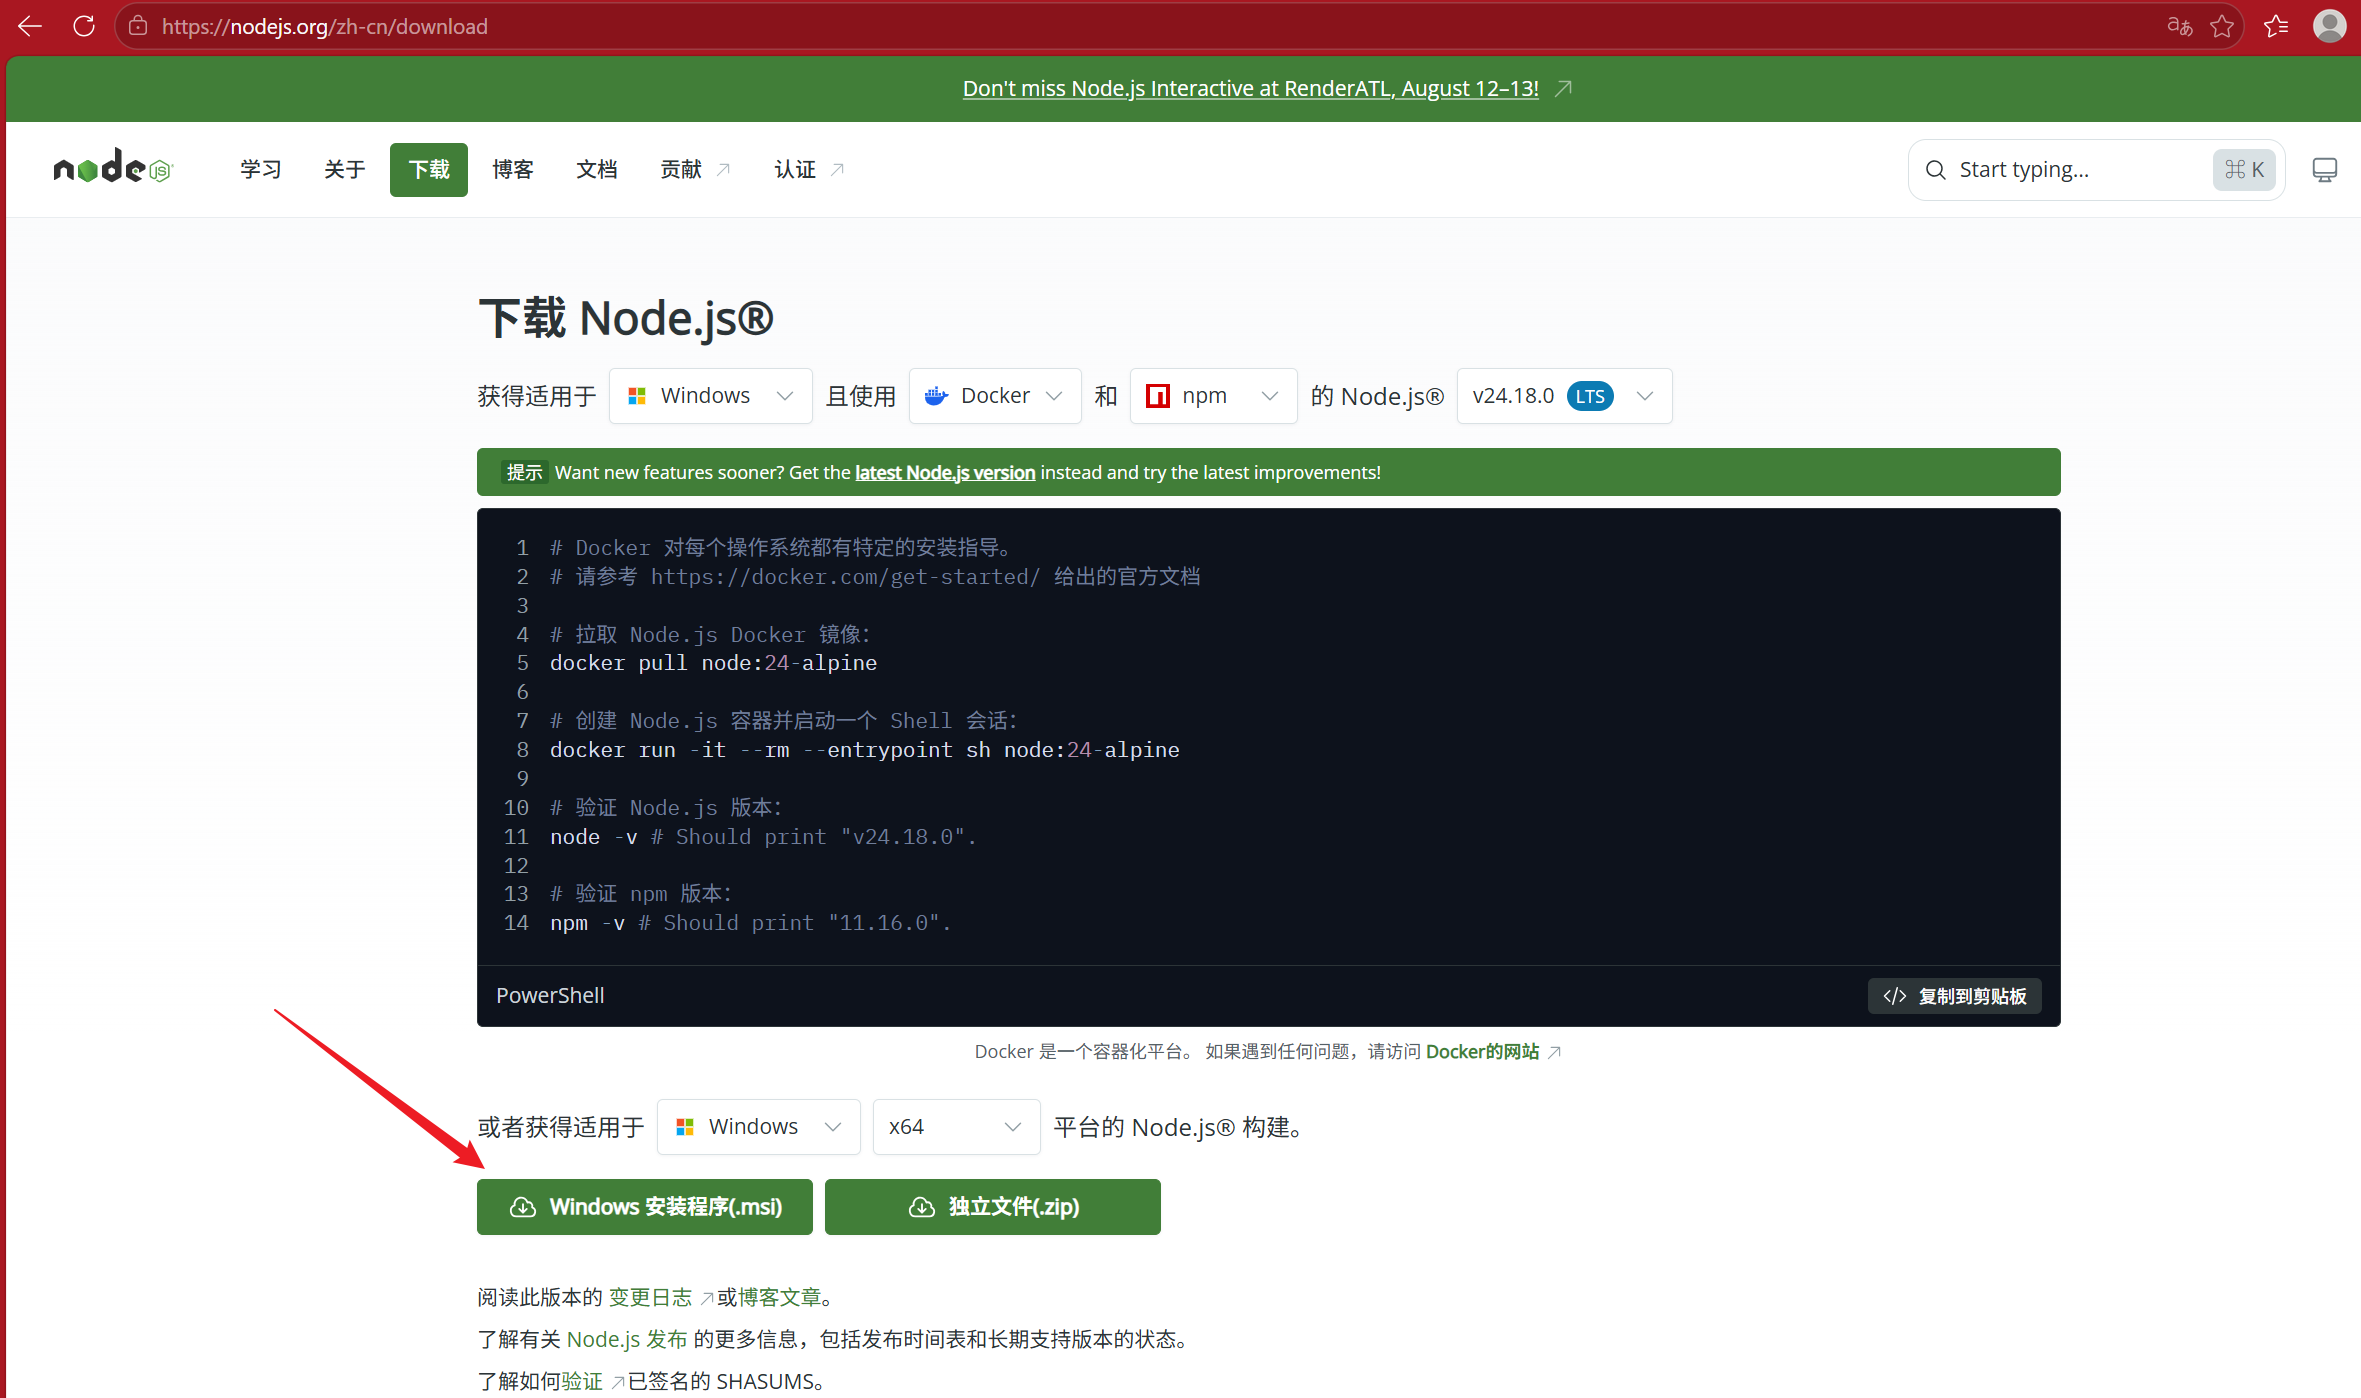Click the browser address bar URL

pyautogui.click(x=325, y=26)
